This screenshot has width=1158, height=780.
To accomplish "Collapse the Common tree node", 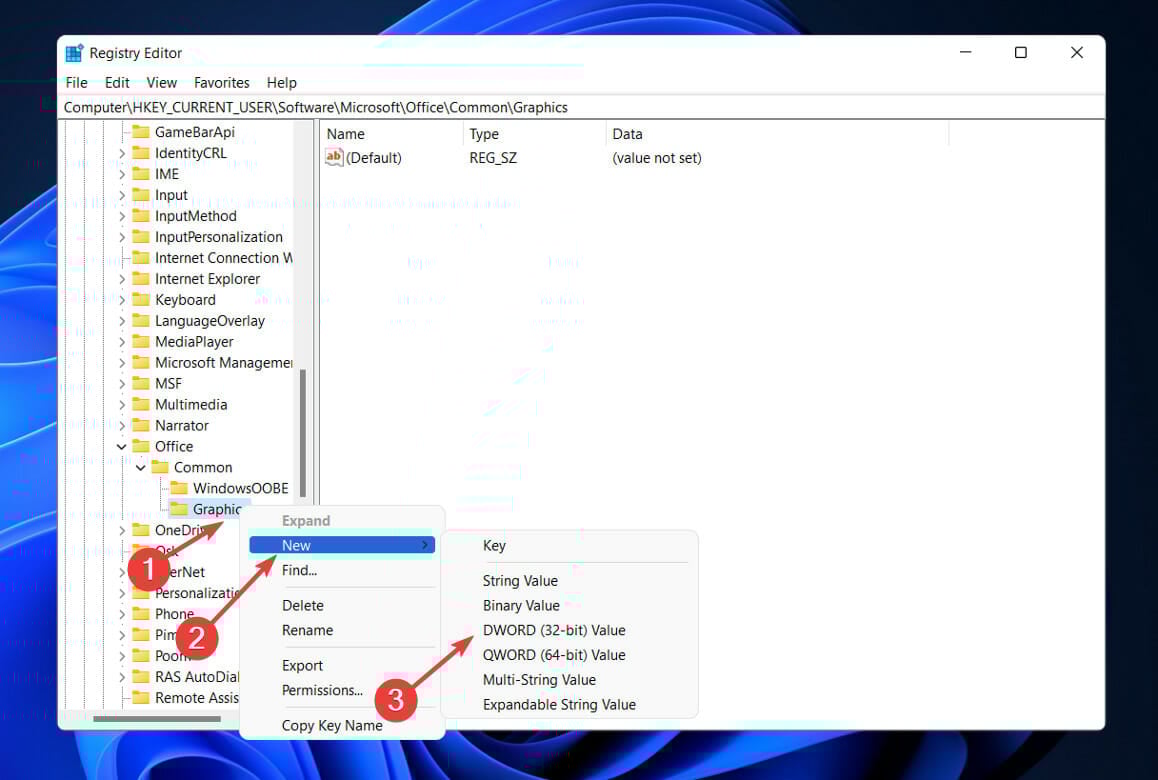I will tap(140, 468).
